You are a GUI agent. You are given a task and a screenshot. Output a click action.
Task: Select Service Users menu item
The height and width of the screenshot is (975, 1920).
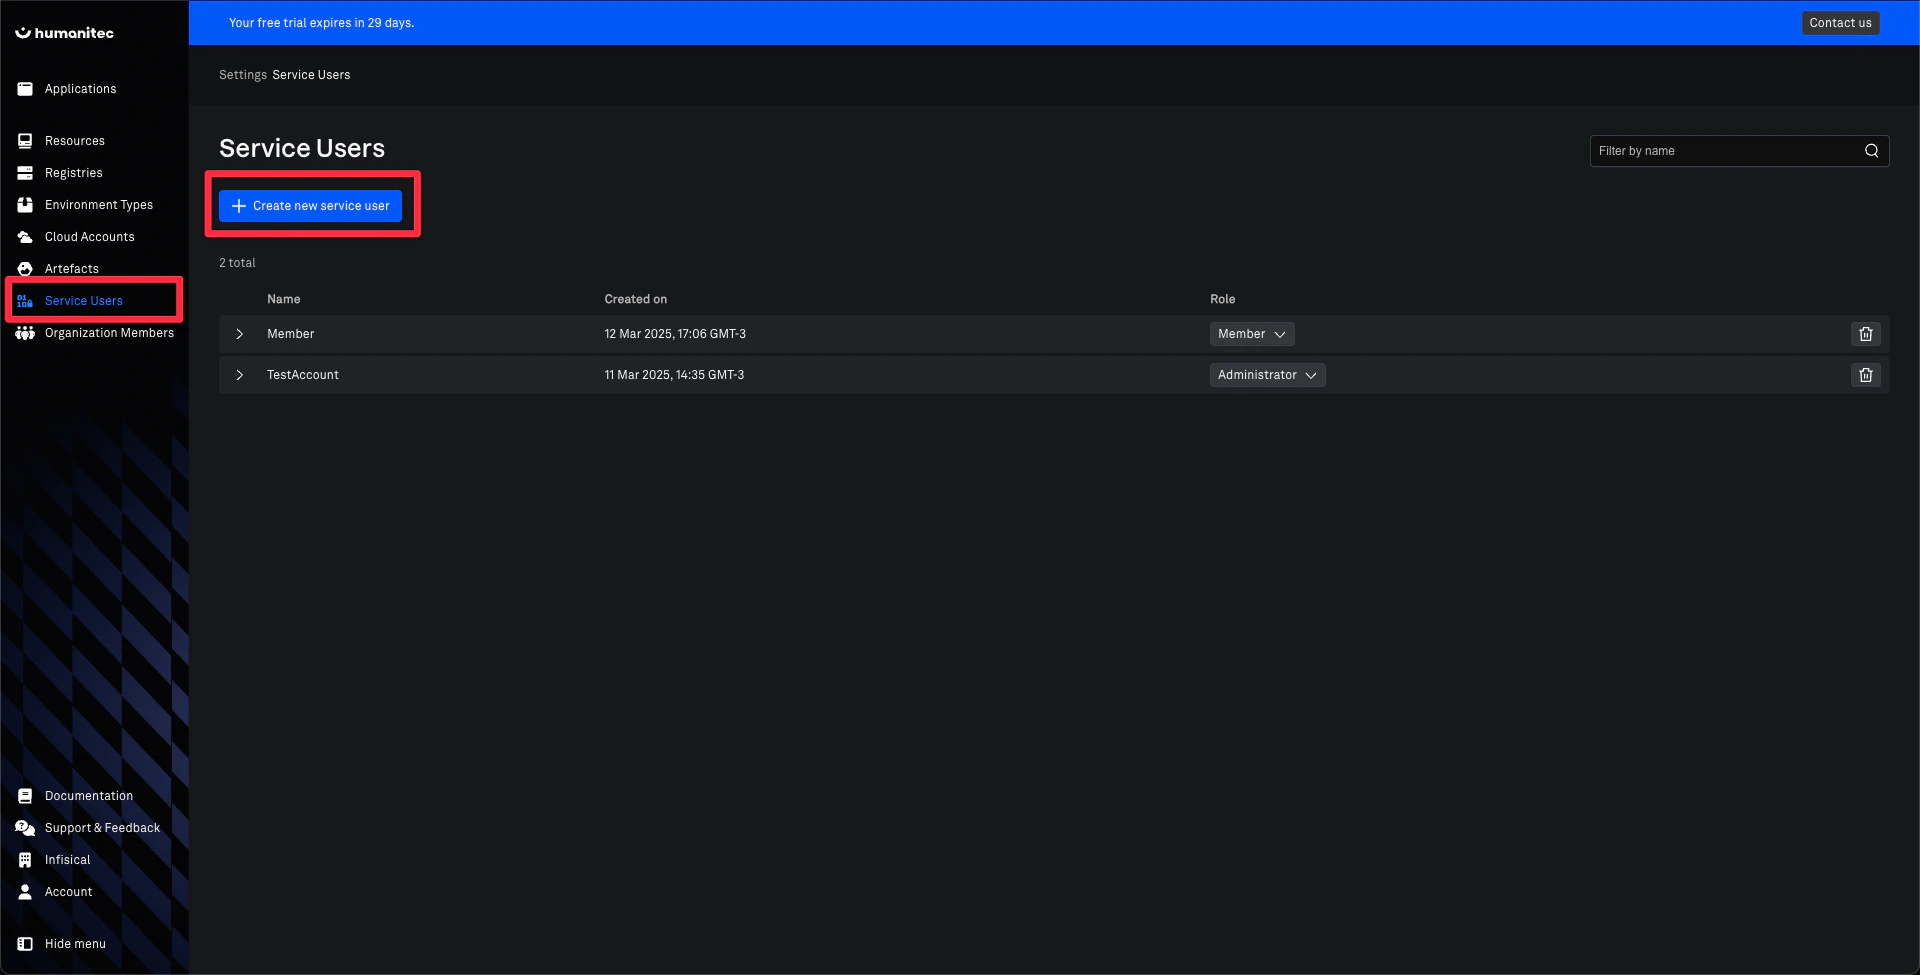coord(84,301)
